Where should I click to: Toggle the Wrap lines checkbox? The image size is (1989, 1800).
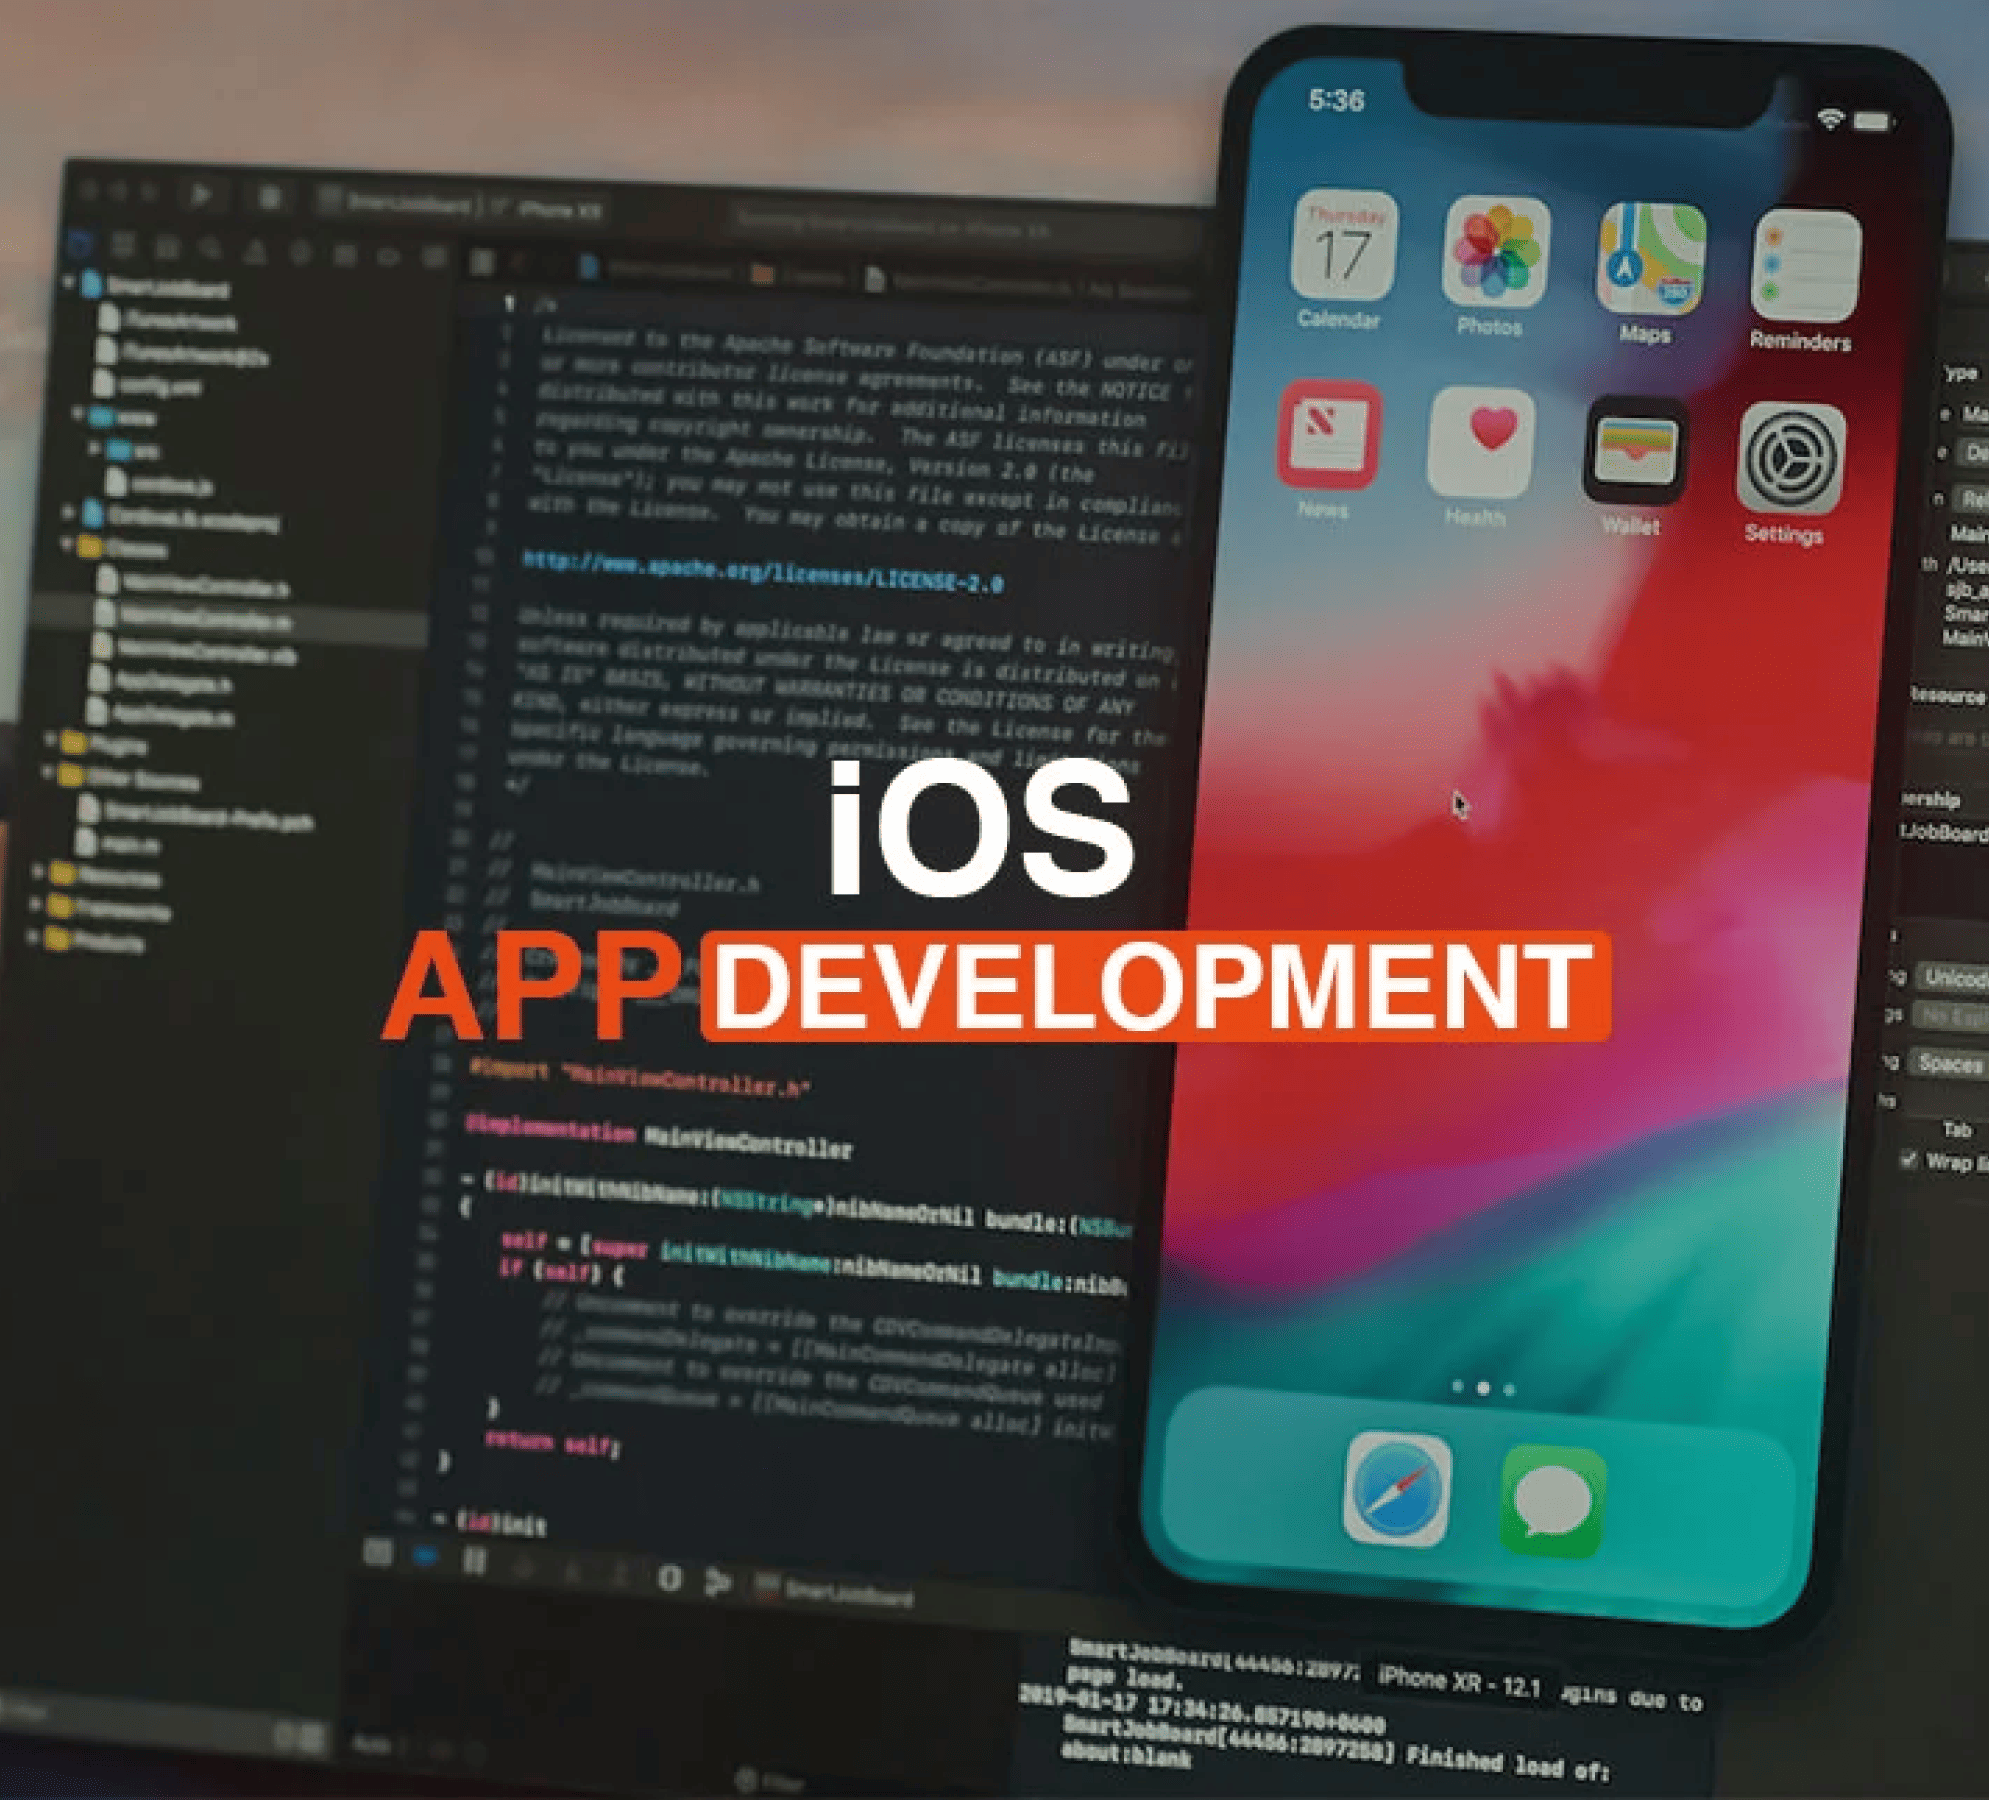[1908, 1160]
